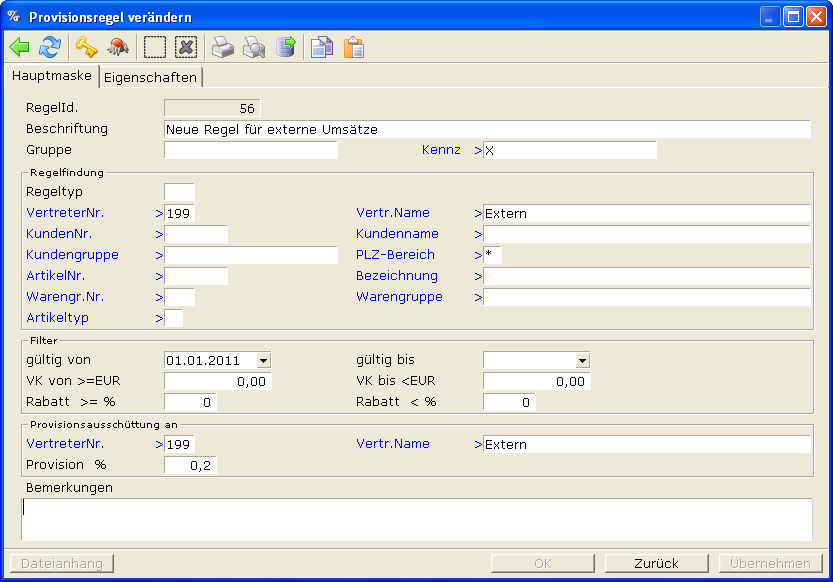Viewport: 833px width, 582px height.
Task: Focus the Provision % input field
Action: 190,465
